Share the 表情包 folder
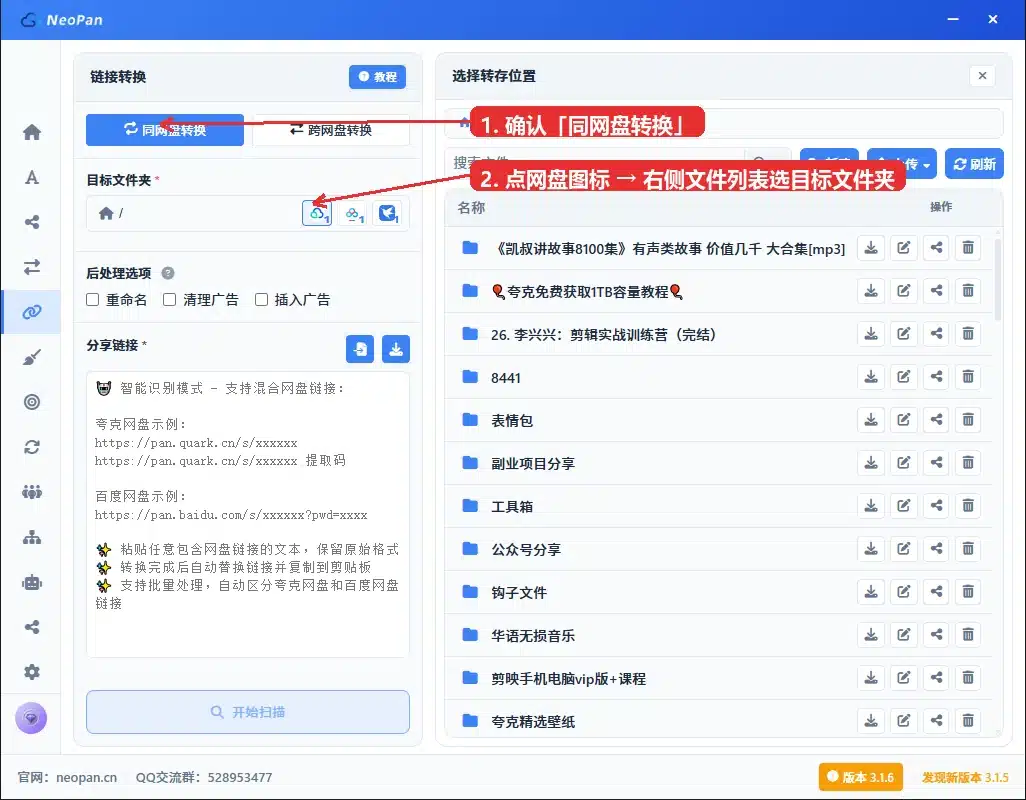 pos(936,420)
